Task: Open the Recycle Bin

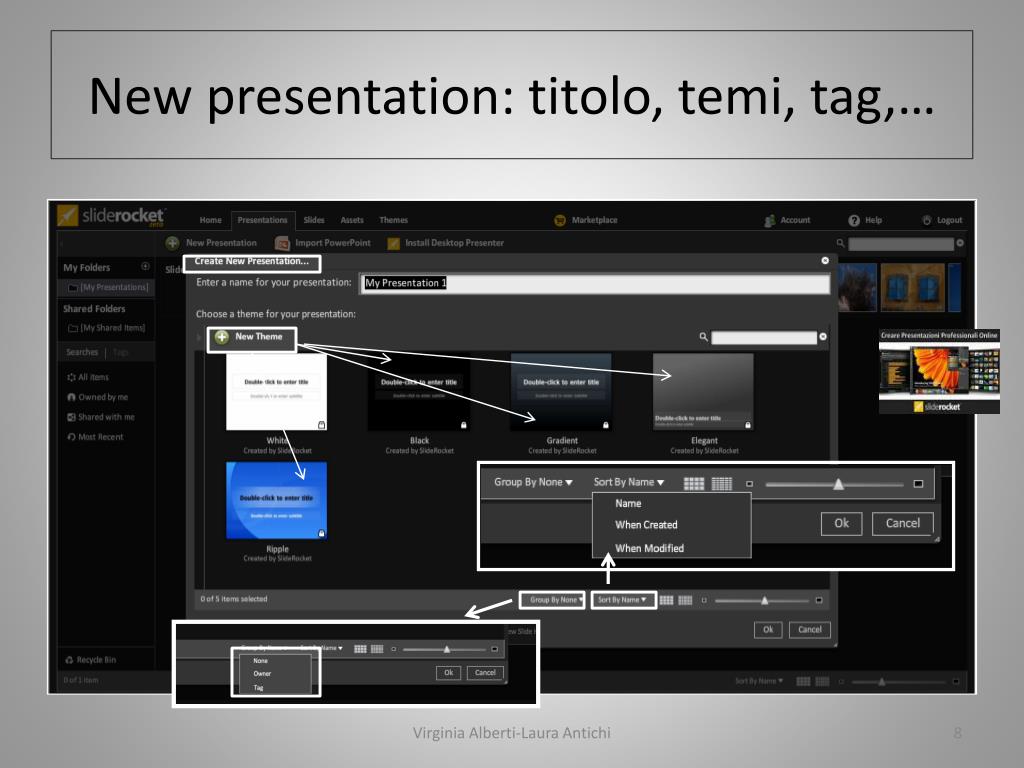Action: (x=91, y=660)
